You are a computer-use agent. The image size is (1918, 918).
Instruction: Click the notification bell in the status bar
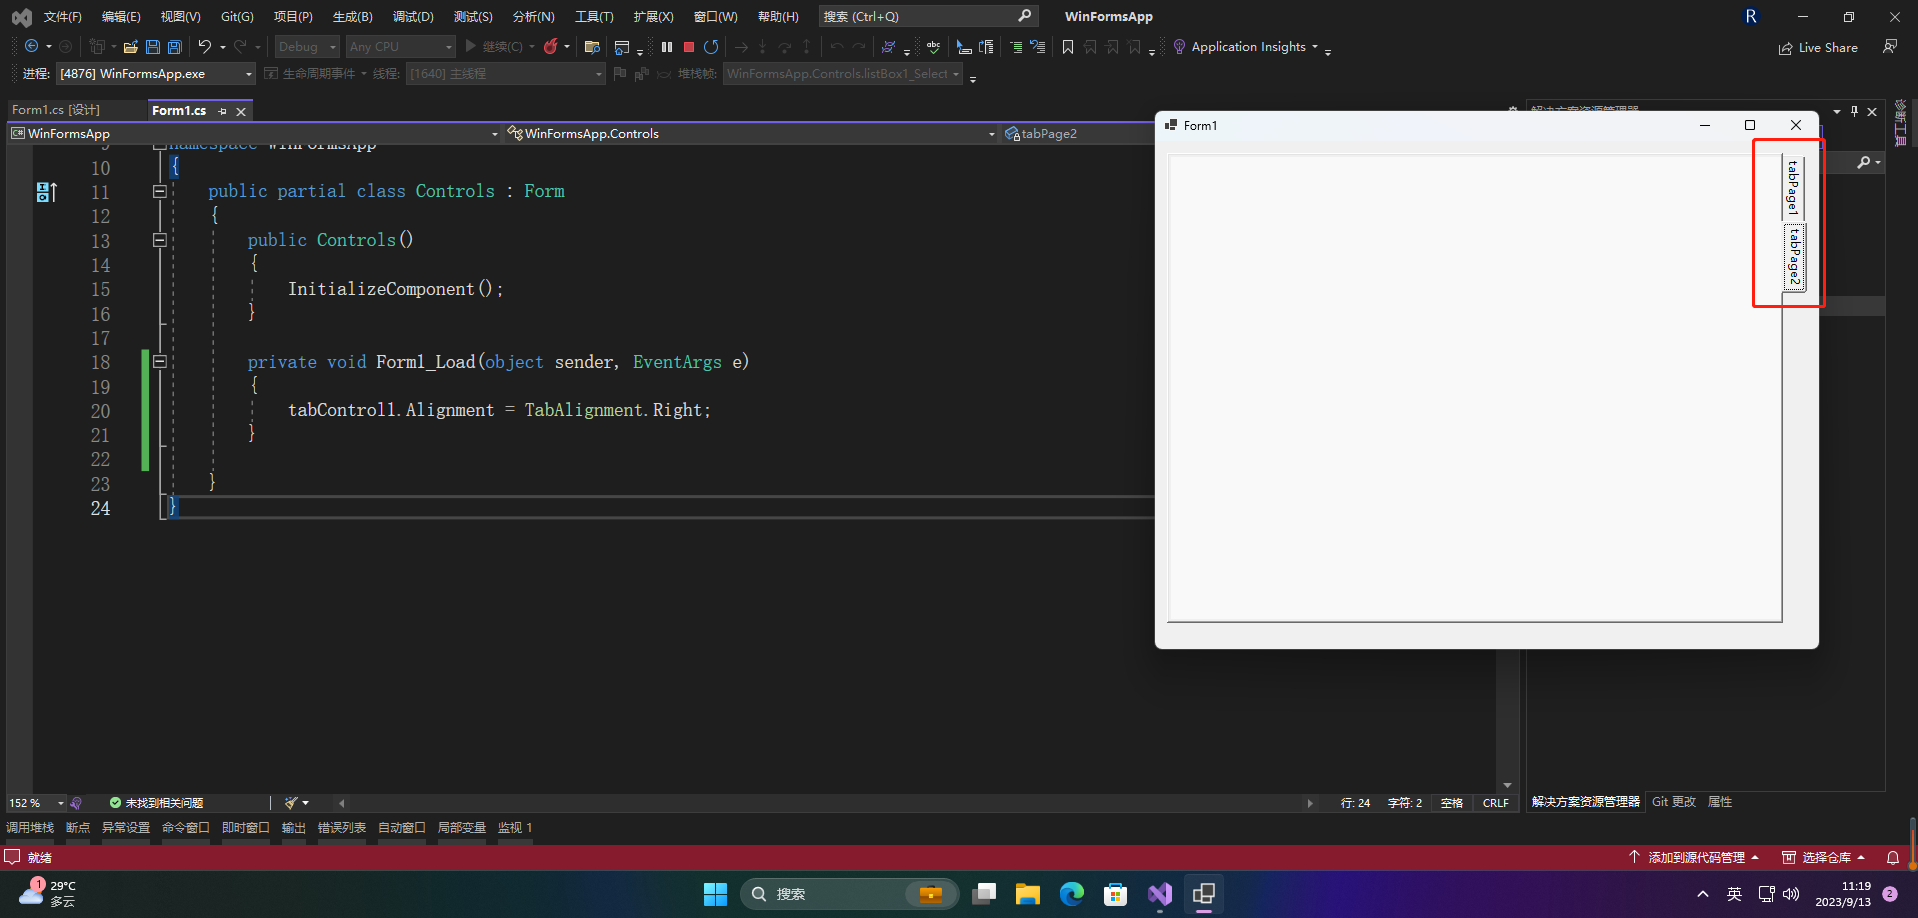(1893, 857)
